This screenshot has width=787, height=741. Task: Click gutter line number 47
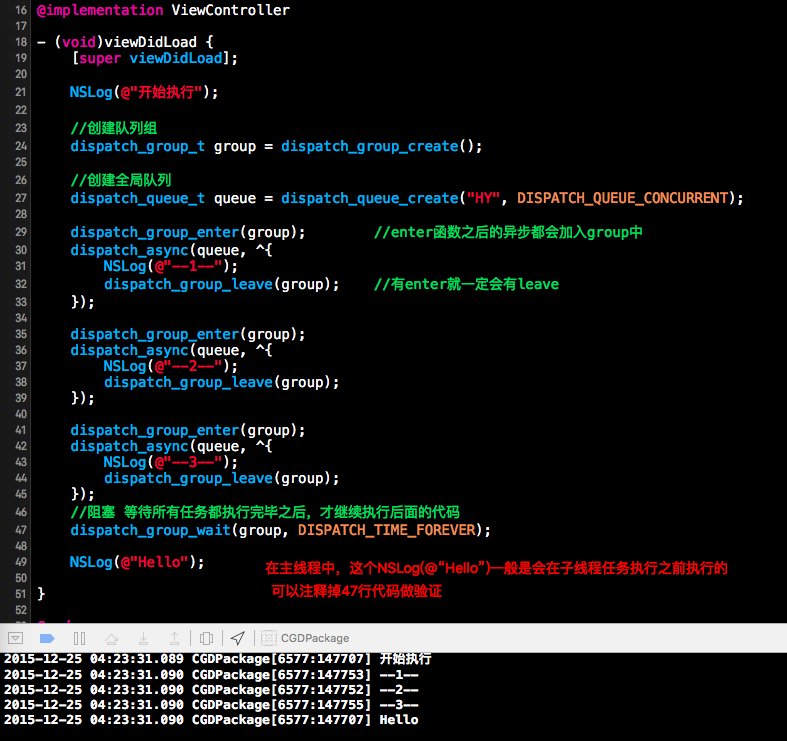point(21,530)
